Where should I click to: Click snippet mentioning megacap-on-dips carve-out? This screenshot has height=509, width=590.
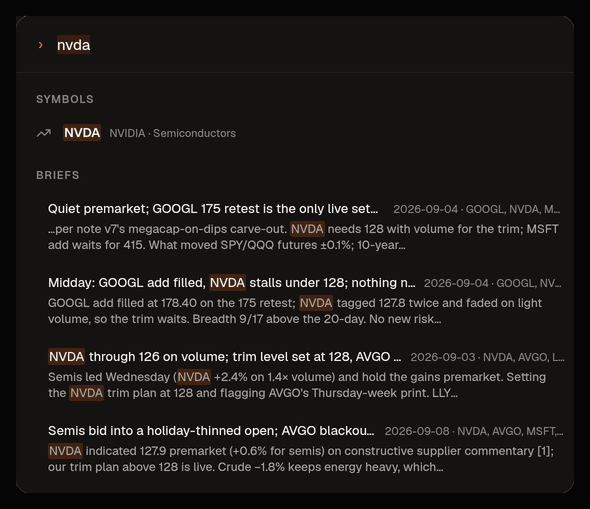[x=303, y=237]
